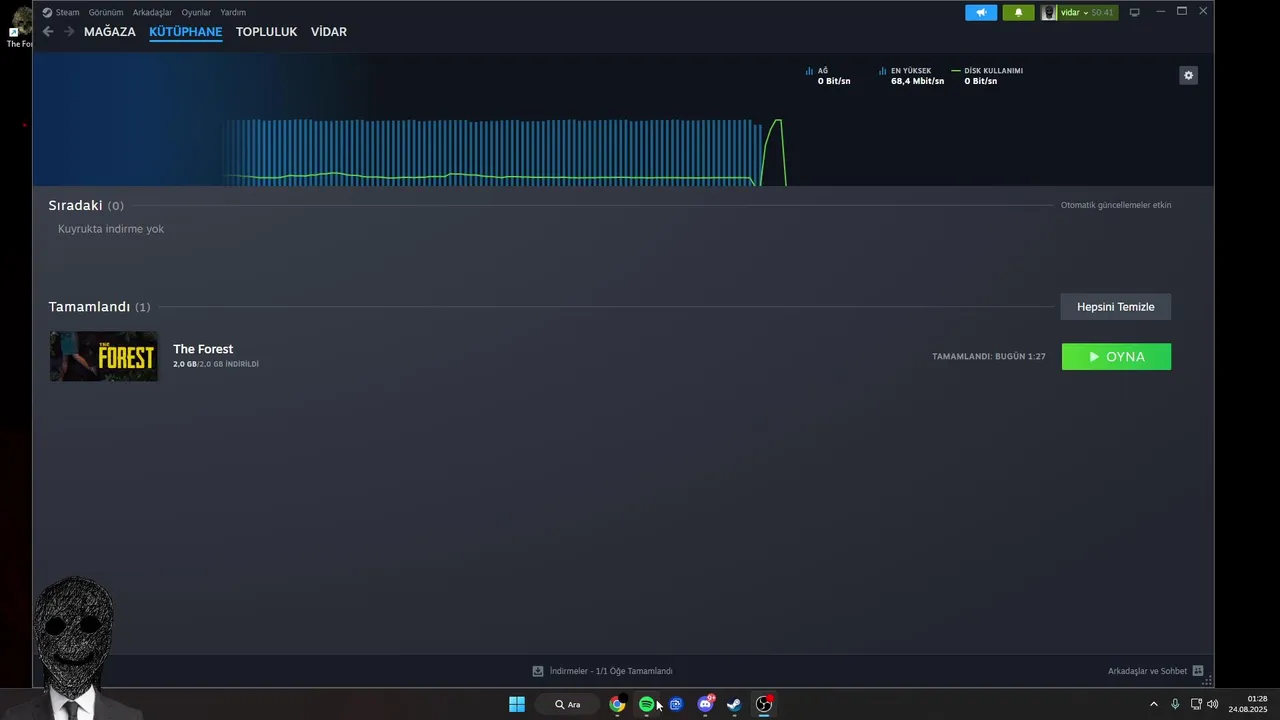Open download settings gear icon

point(1188,75)
